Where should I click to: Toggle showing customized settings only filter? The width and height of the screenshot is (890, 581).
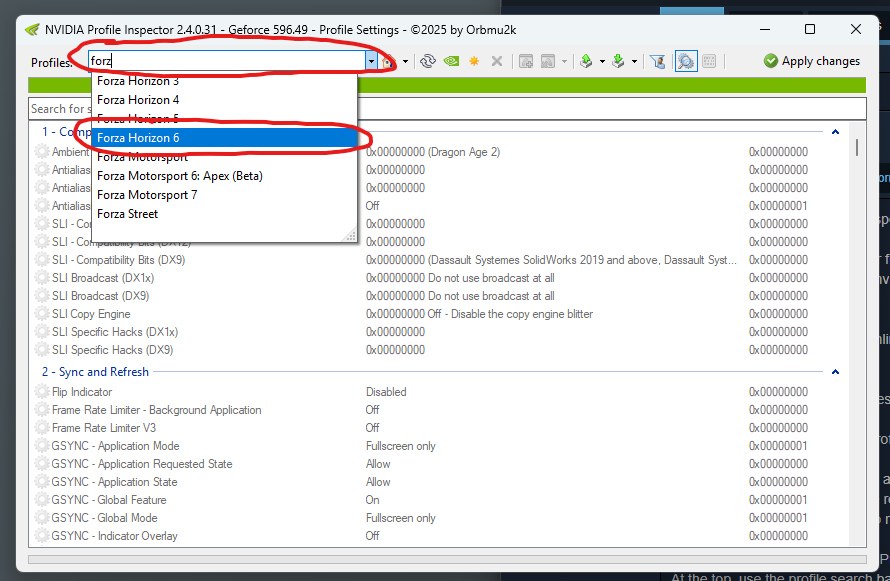[658, 61]
